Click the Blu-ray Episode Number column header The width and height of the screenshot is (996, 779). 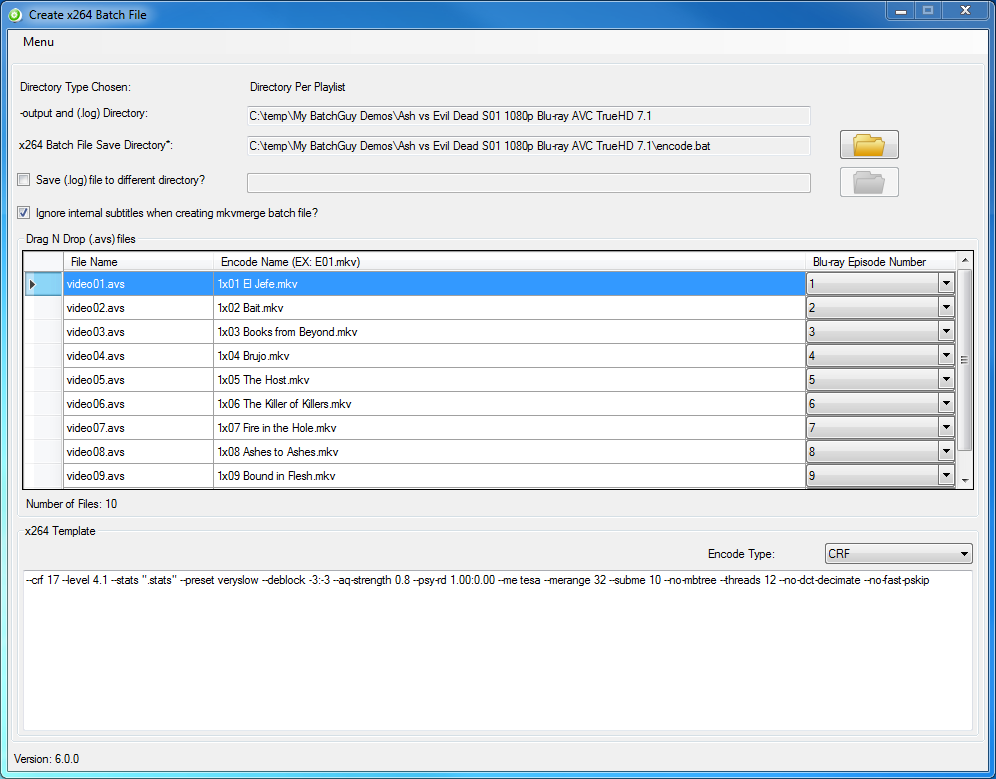pyautogui.click(x=880, y=262)
